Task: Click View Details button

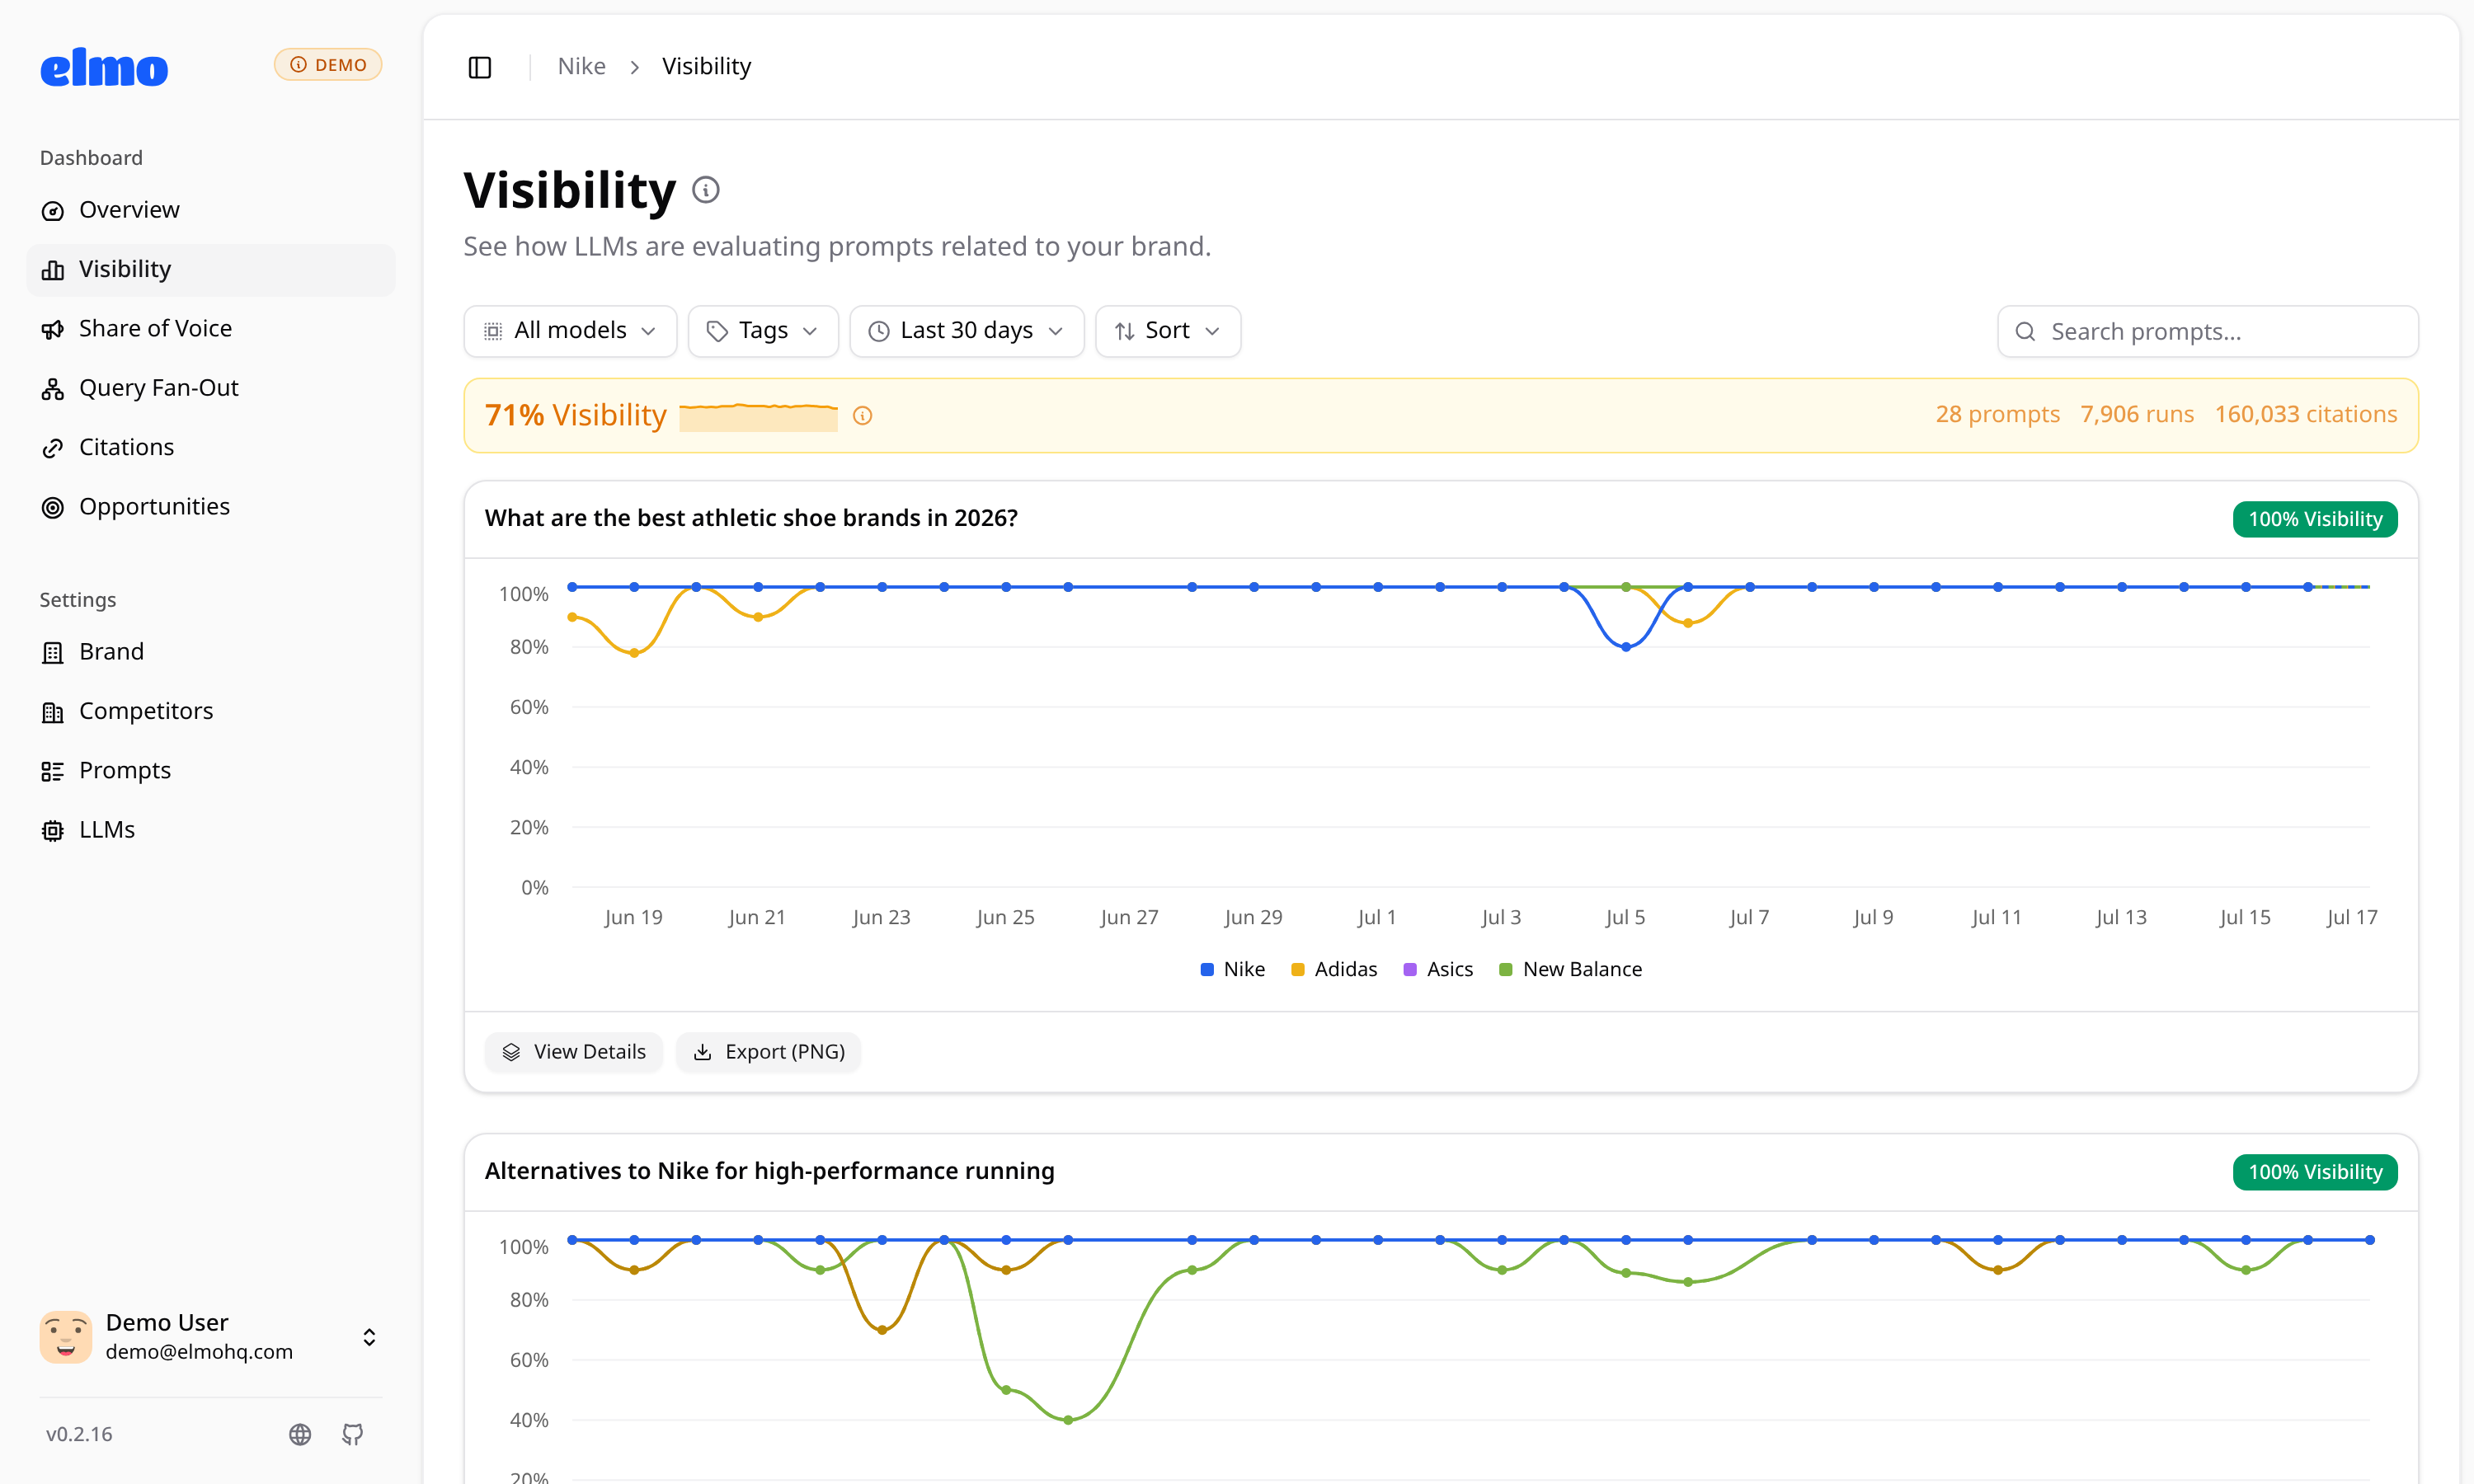Action: click(574, 1052)
